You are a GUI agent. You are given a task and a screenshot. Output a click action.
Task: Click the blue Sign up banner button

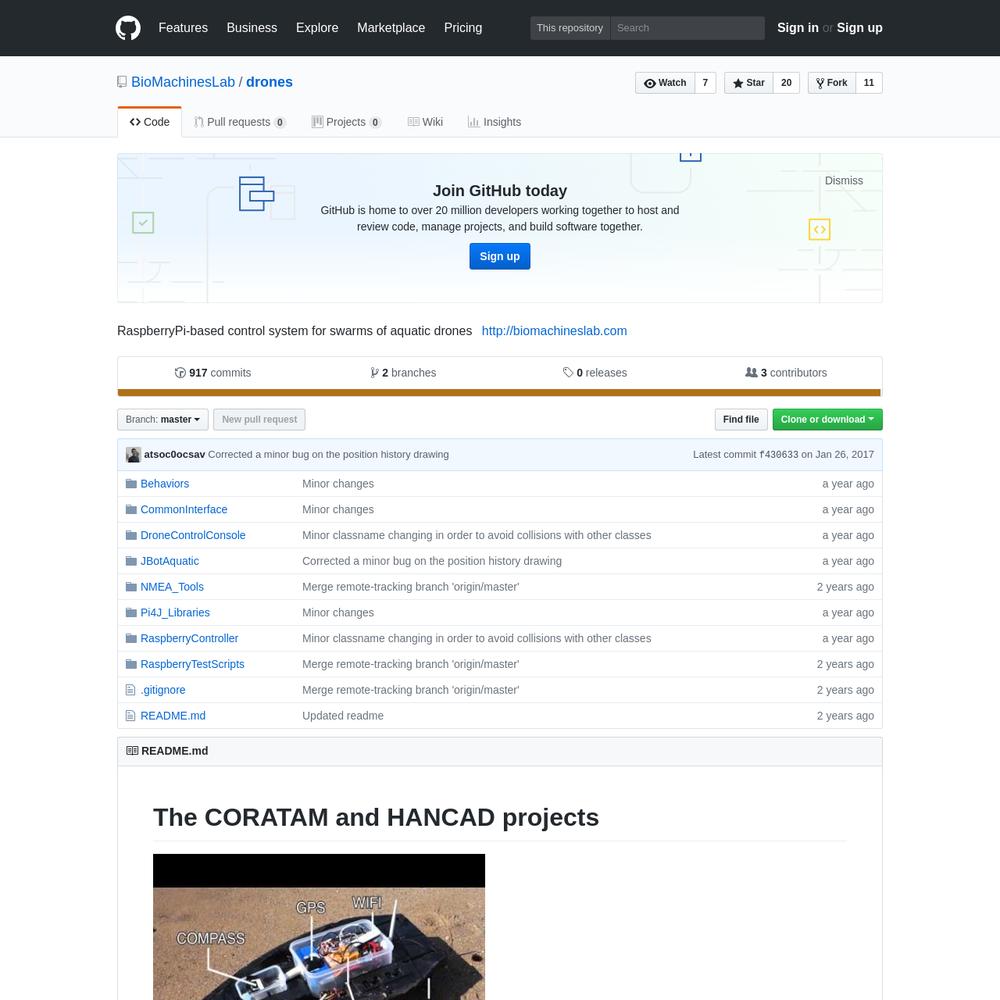click(500, 256)
